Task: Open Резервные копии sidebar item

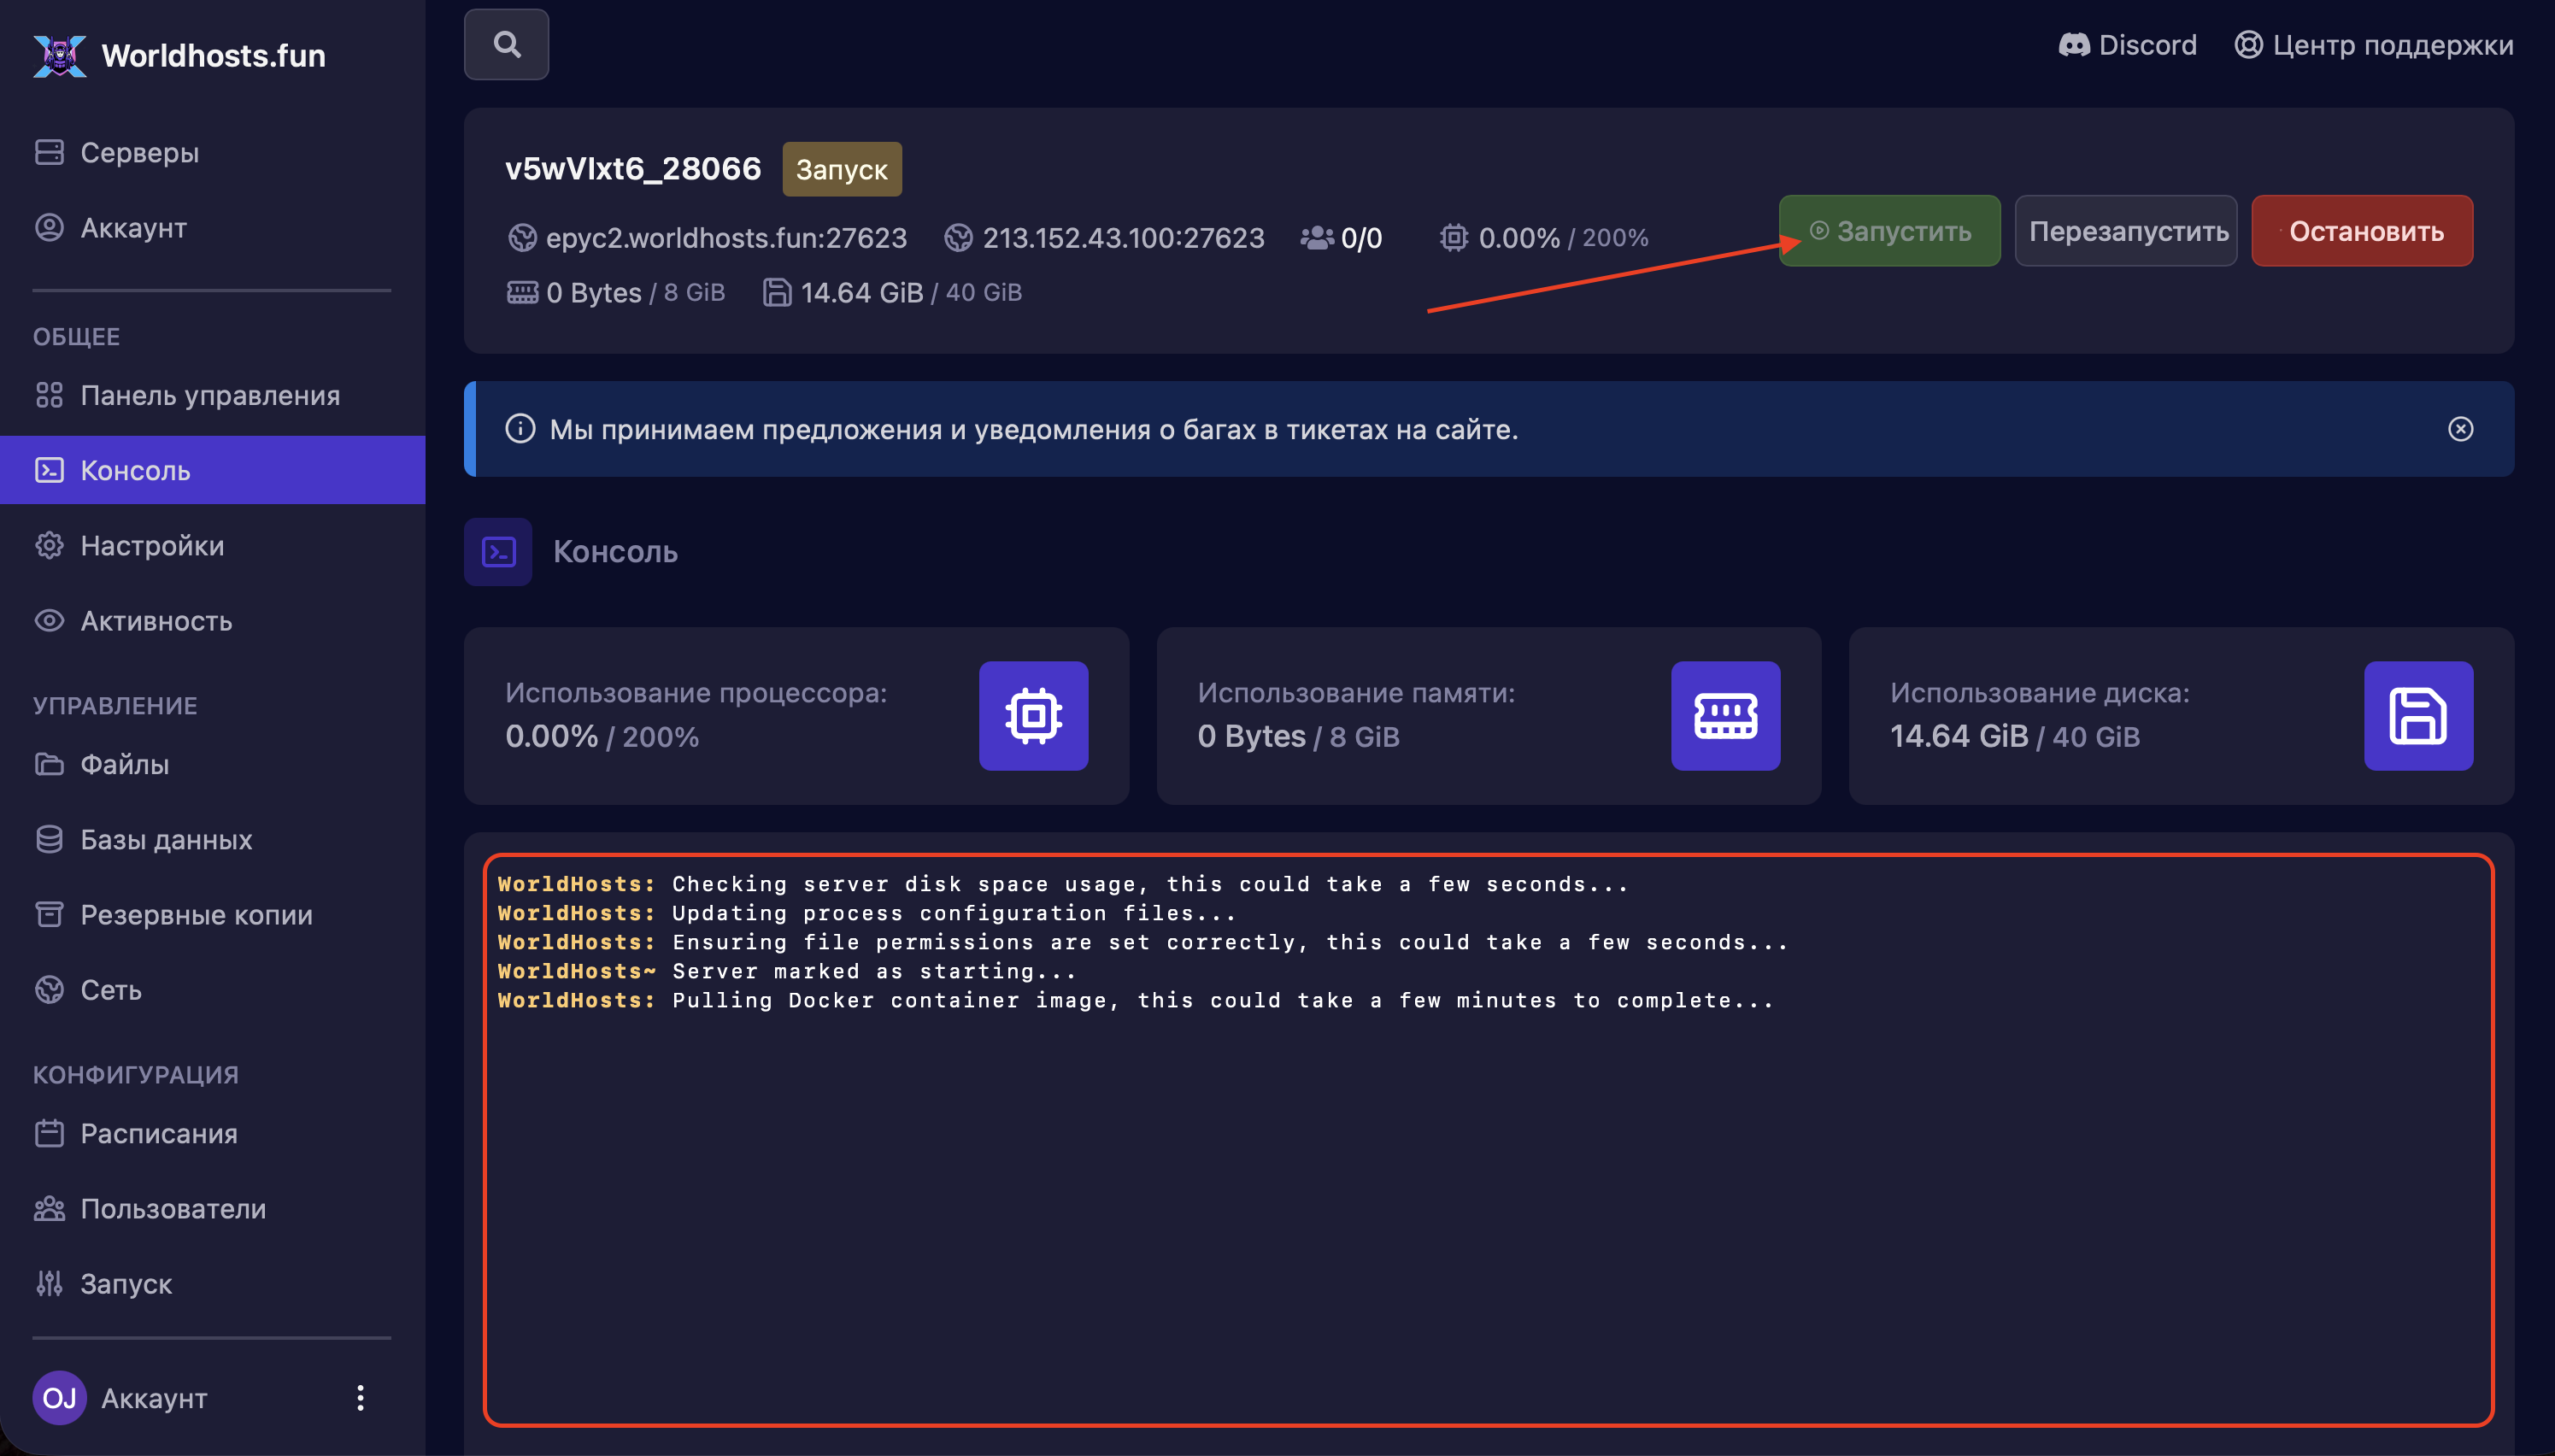Action: [196, 914]
